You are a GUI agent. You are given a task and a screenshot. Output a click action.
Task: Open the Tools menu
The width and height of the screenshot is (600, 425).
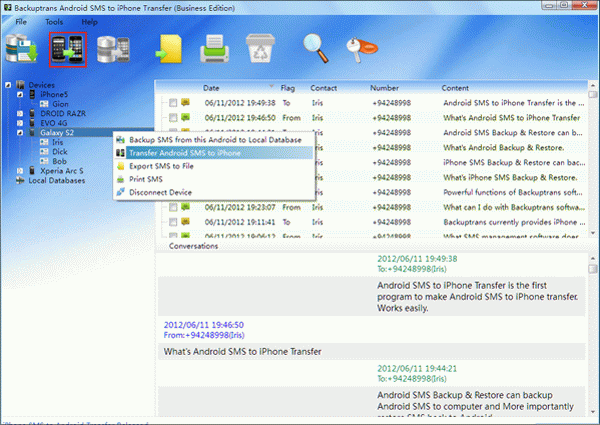point(54,22)
